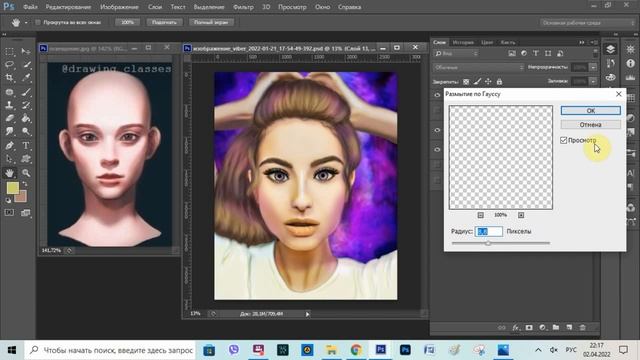Open the layer style fx menu
The height and width of the screenshot is (360, 640).
coord(516,327)
